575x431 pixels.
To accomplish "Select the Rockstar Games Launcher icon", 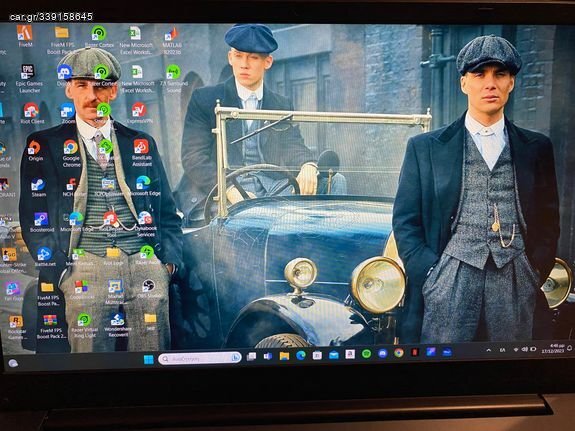I will coord(16,328).
